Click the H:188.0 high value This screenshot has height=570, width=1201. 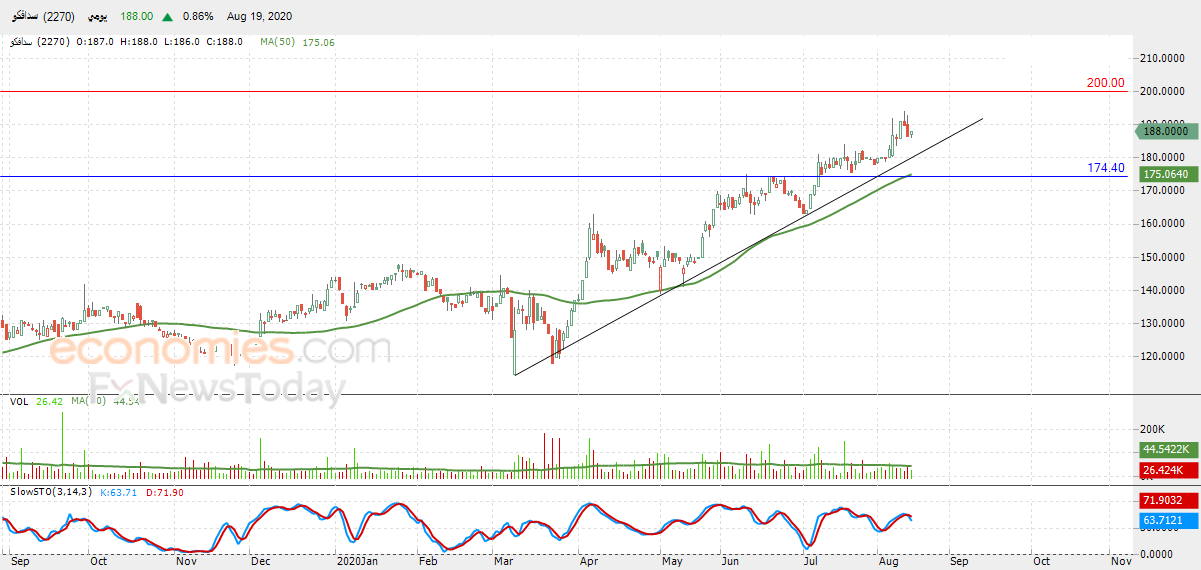(139, 42)
